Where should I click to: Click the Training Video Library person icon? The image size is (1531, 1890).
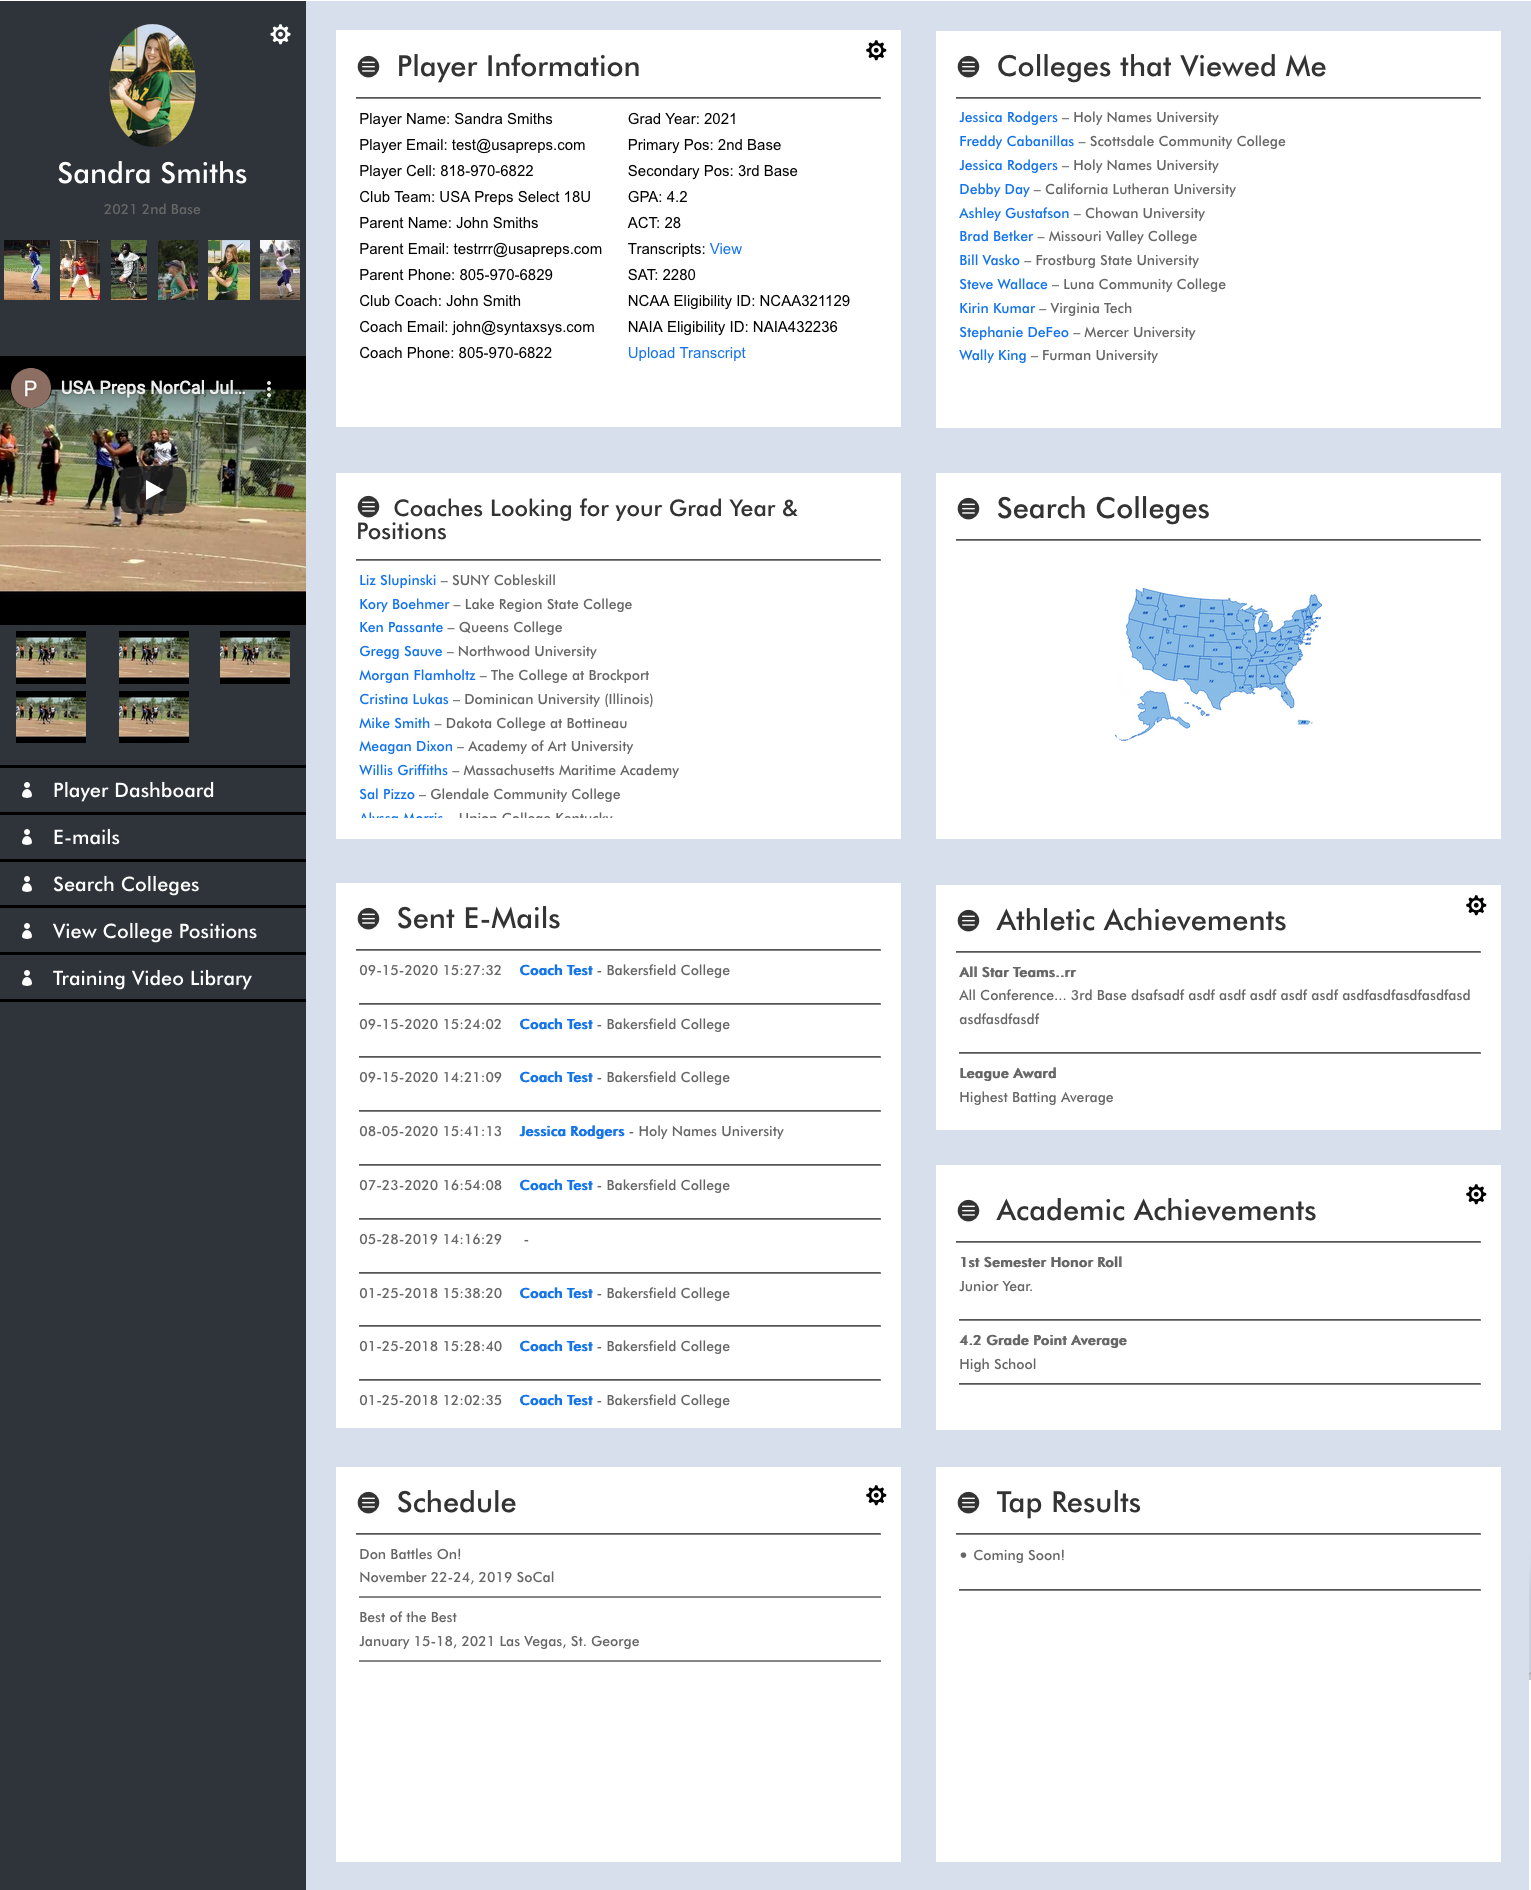tap(27, 978)
